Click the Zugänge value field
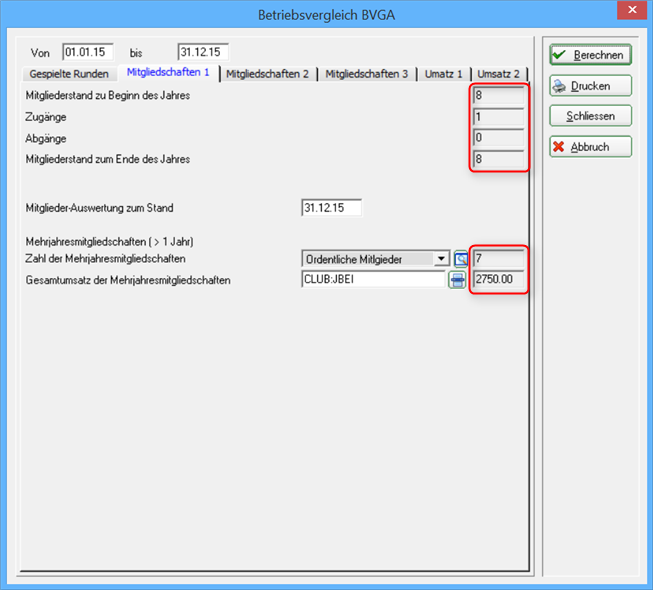653x590 pixels. [498, 117]
